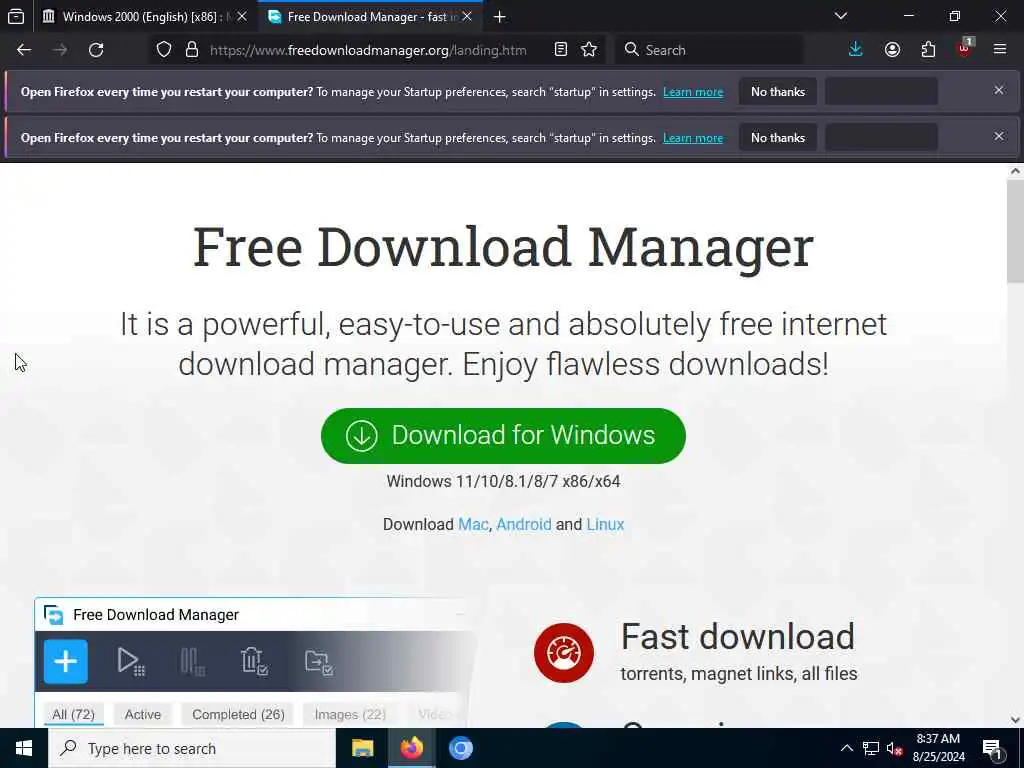Click the delete selected downloads icon
This screenshot has height=768, width=1024.
pyautogui.click(x=253, y=661)
